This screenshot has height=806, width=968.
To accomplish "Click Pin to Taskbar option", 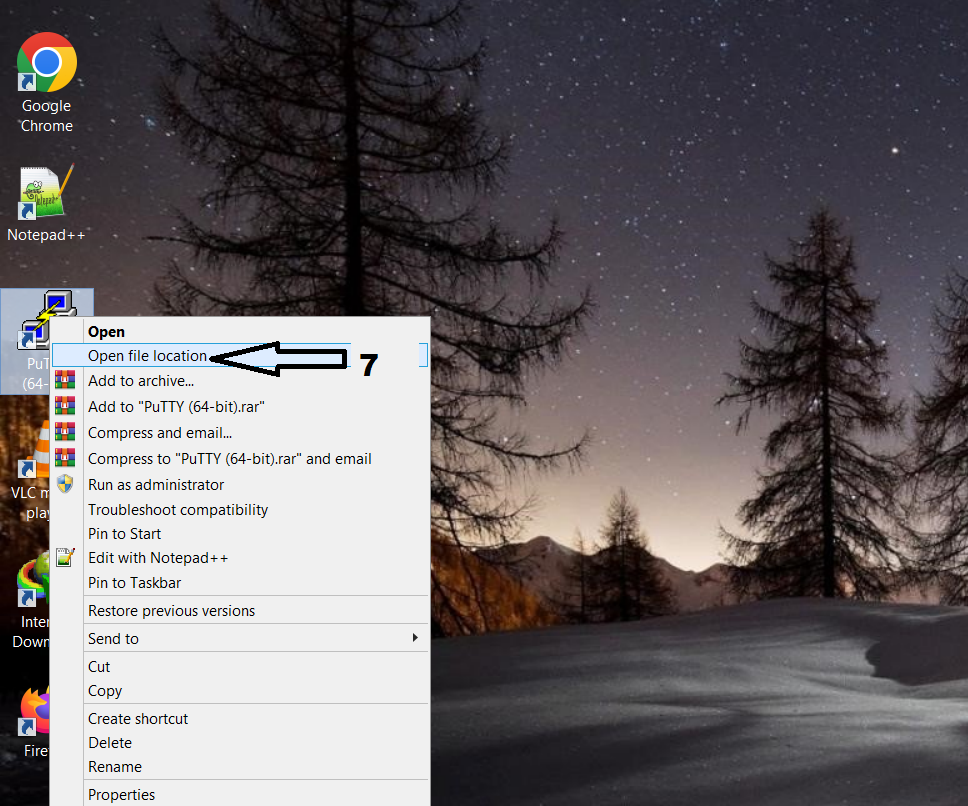I will 134,583.
